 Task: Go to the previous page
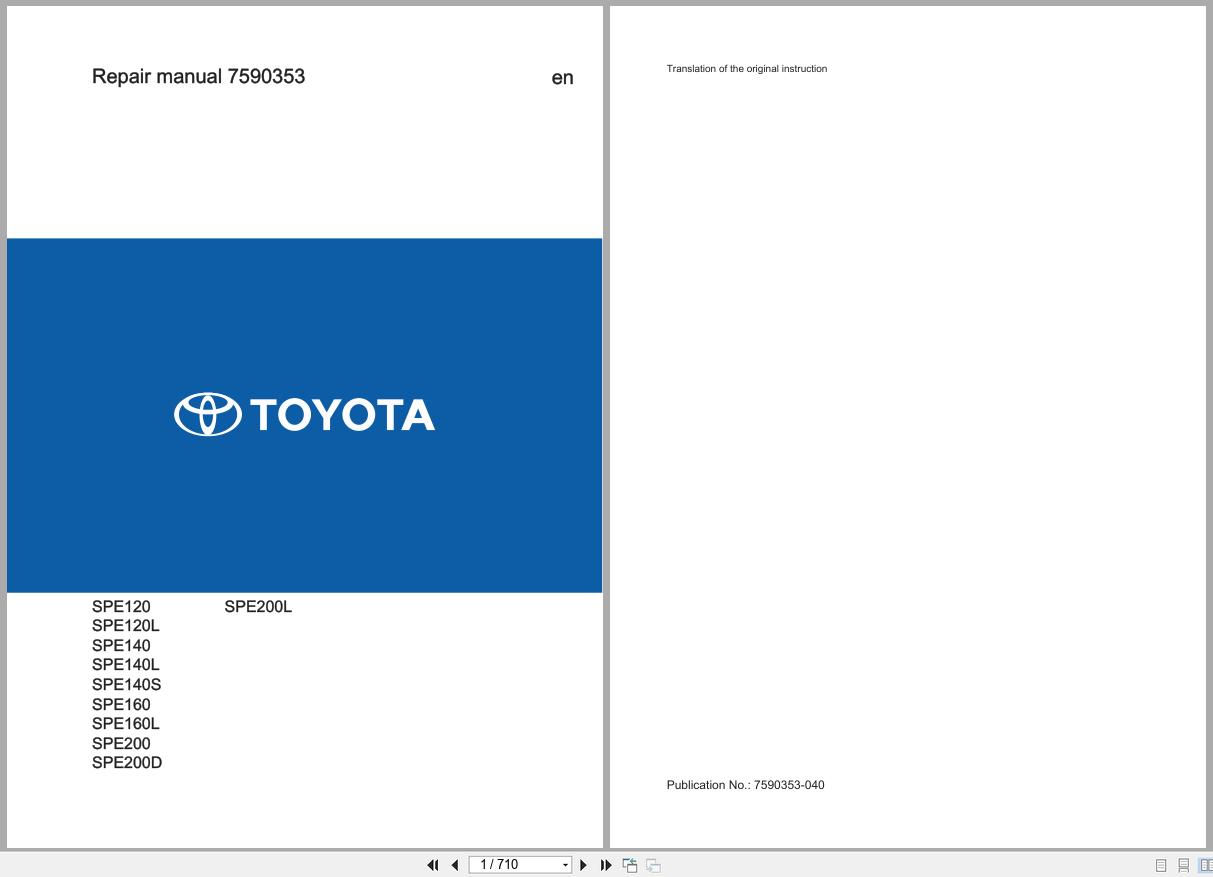click(x=455, y=865)
